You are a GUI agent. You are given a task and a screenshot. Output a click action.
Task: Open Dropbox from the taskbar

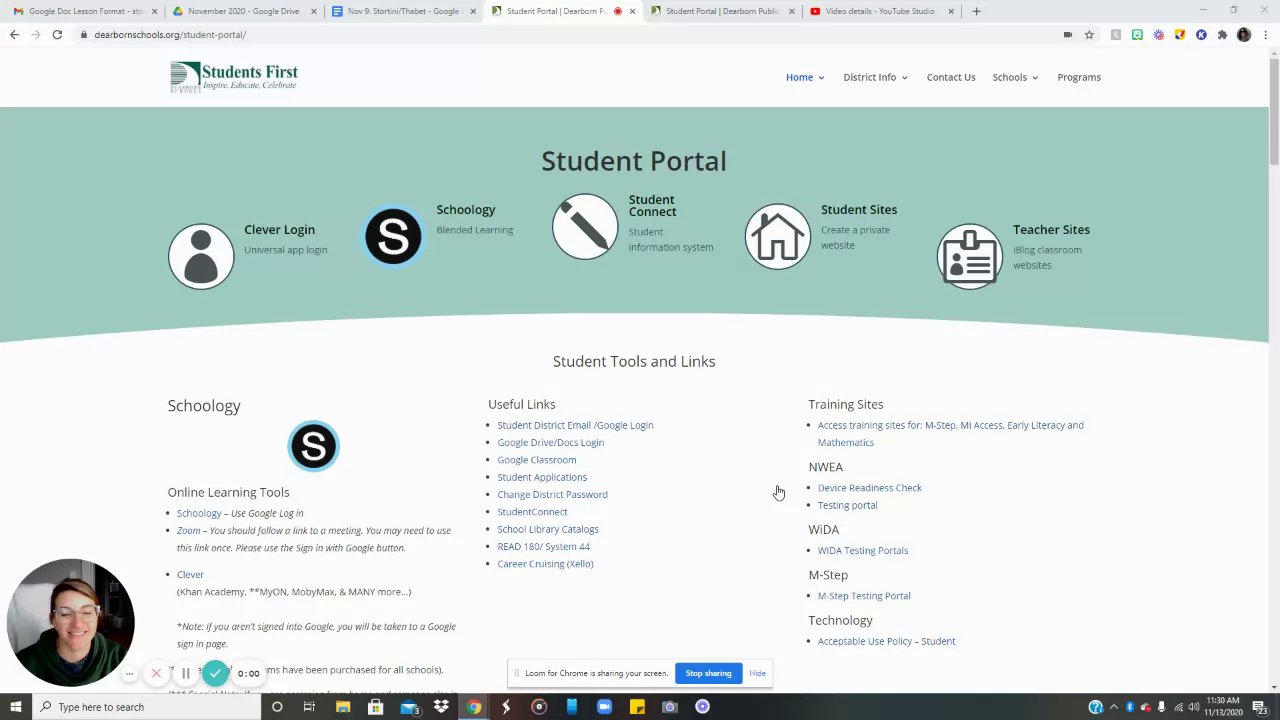point(441,707)
